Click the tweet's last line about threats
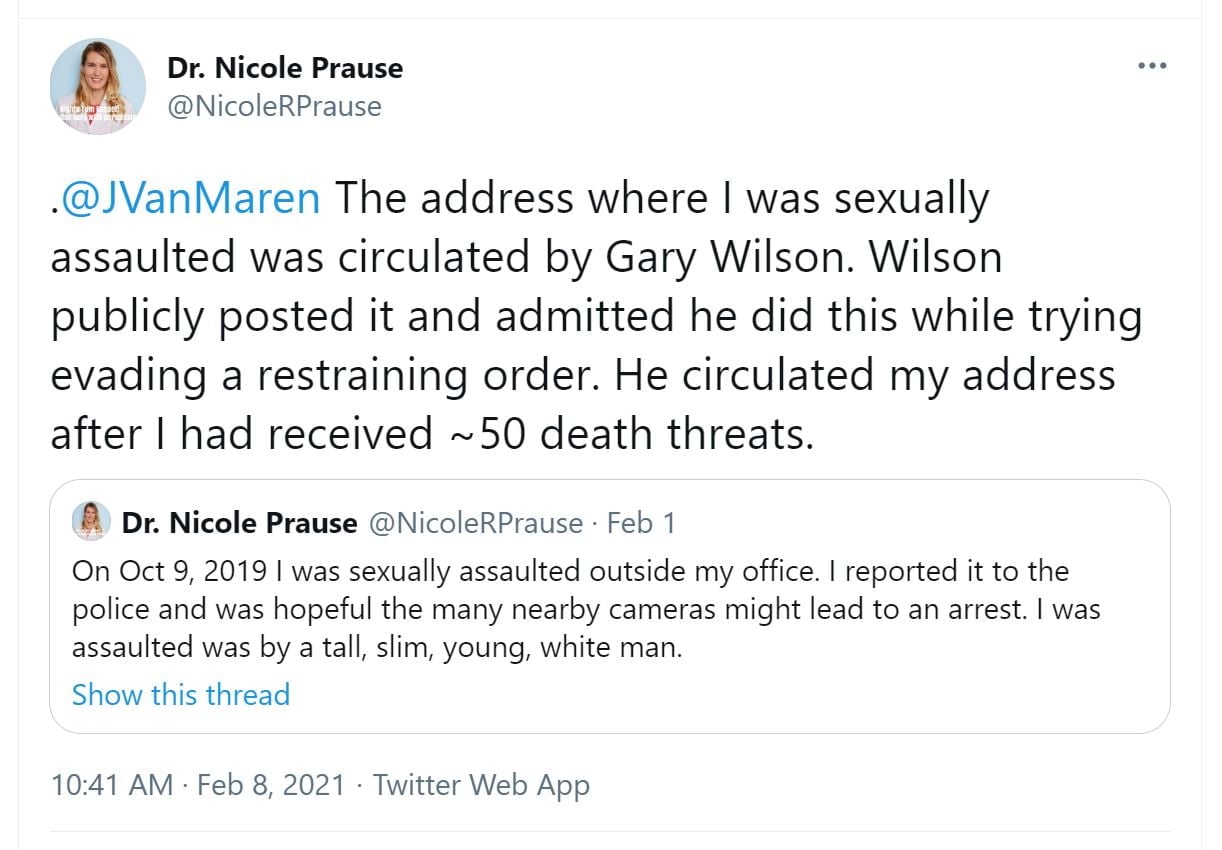 (x=430, y=434)
